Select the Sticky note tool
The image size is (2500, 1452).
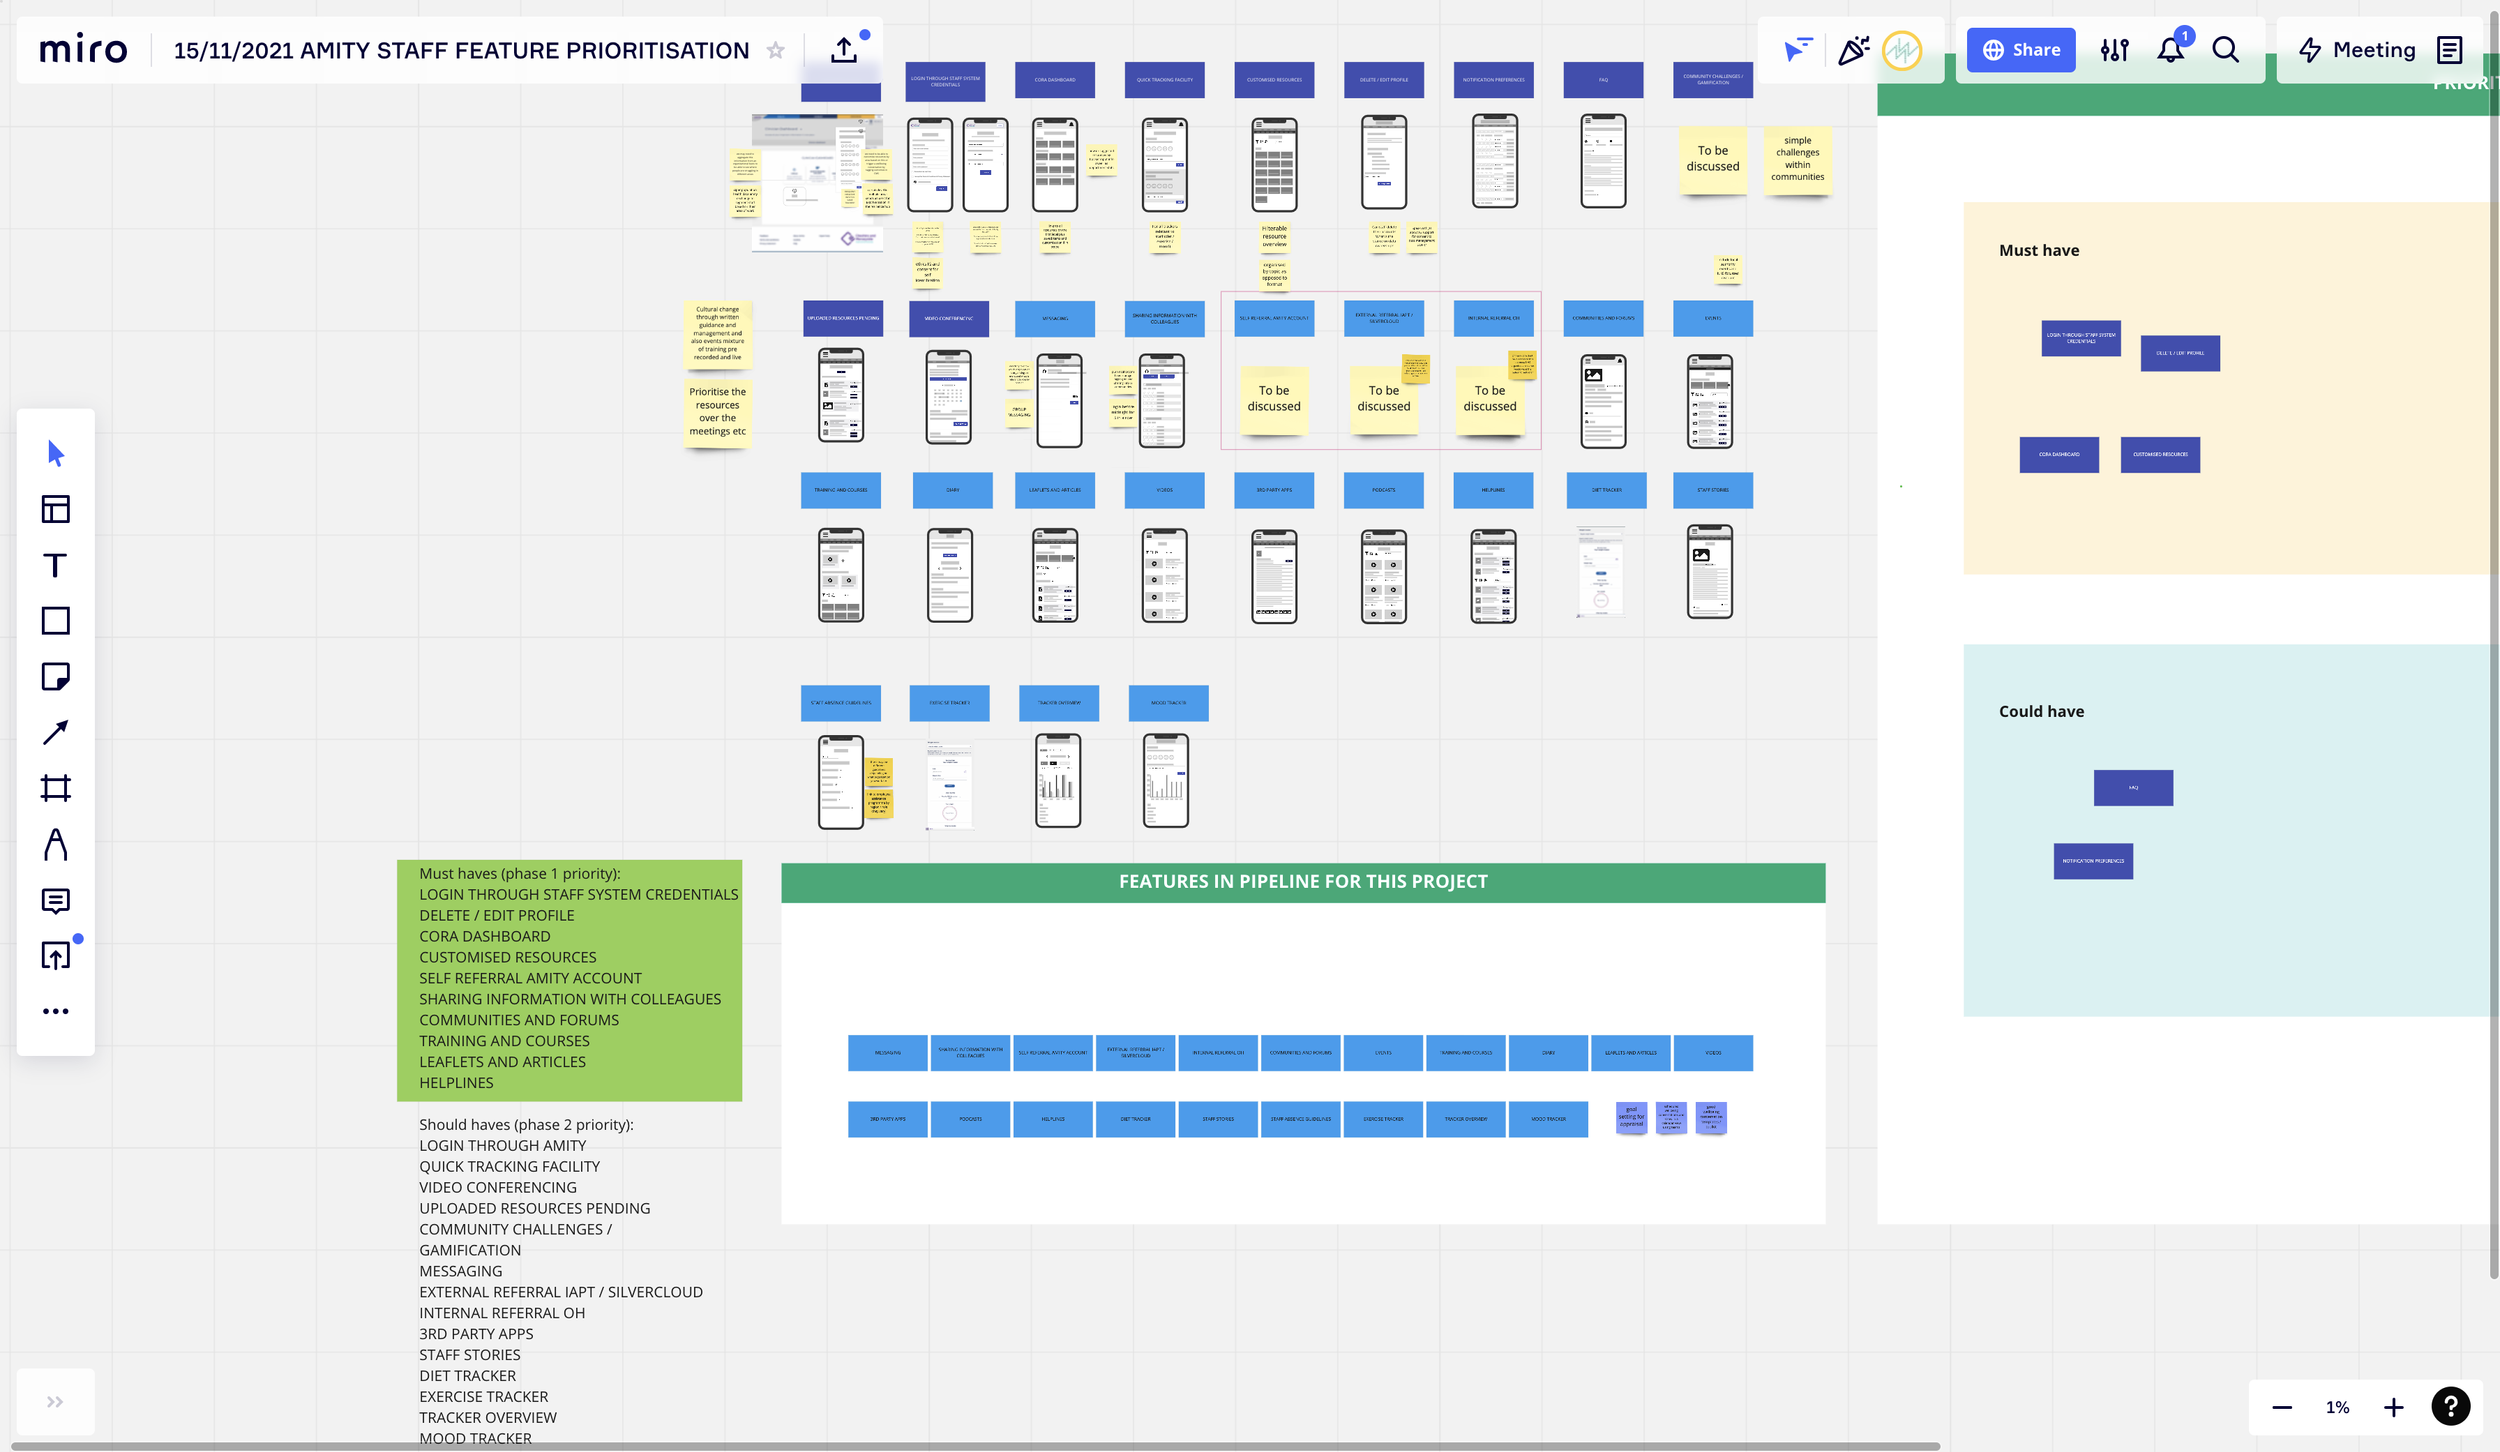pyautogui.click(x=55, y=677)
